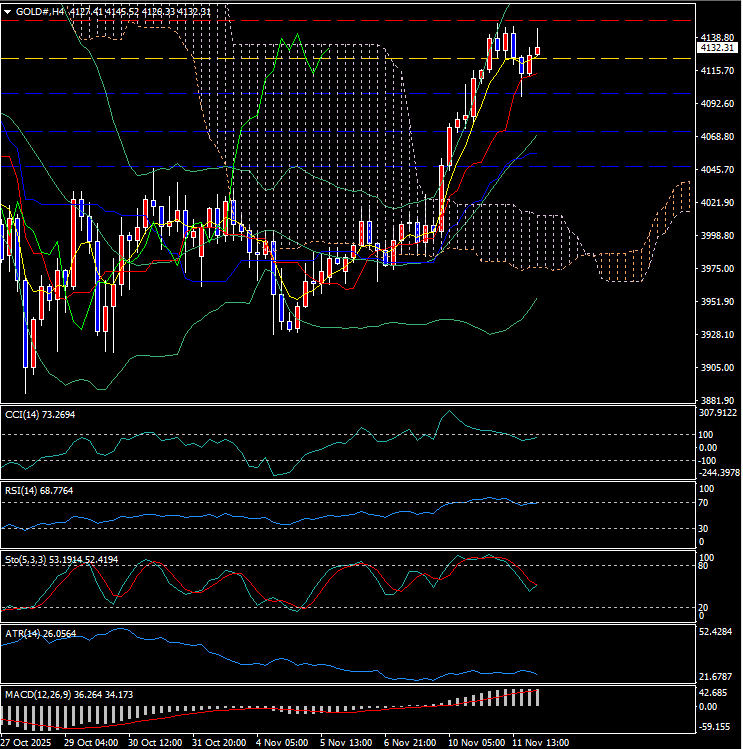The height and width of the screenshot is (749, 743).
Task: Click the 4068.80 price scale label
Action: tap(717, 137)
